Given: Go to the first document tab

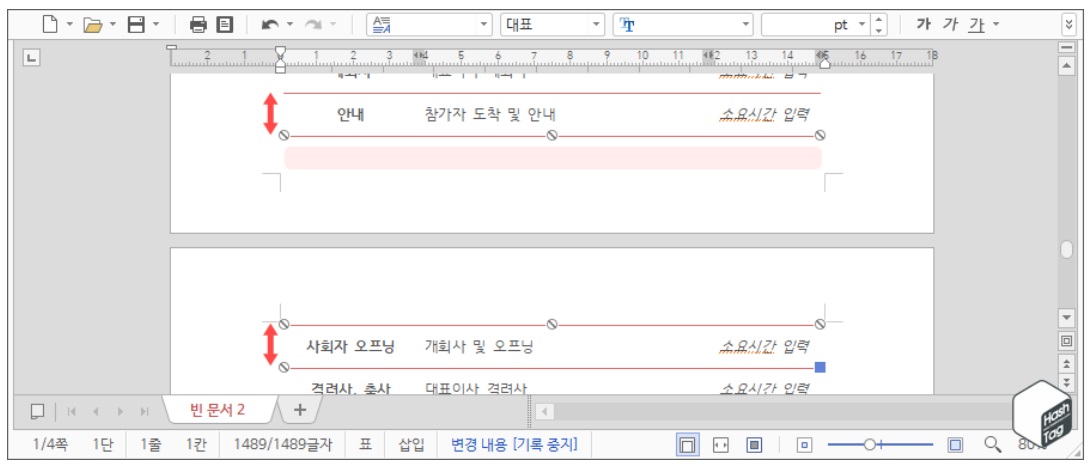Looking at the screenshot, I should click(71, 411).
